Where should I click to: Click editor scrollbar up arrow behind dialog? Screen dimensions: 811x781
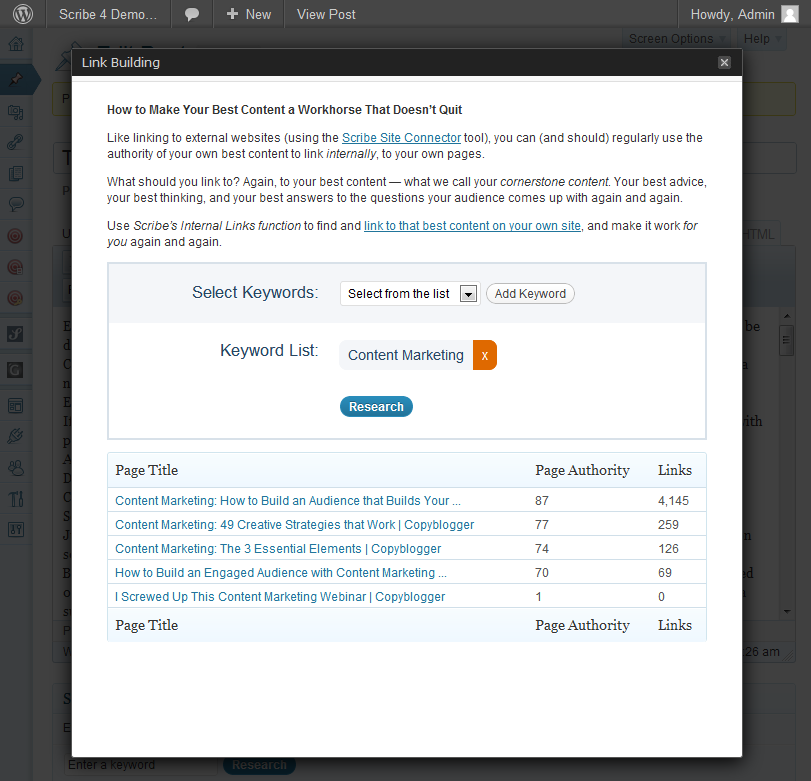787,316
